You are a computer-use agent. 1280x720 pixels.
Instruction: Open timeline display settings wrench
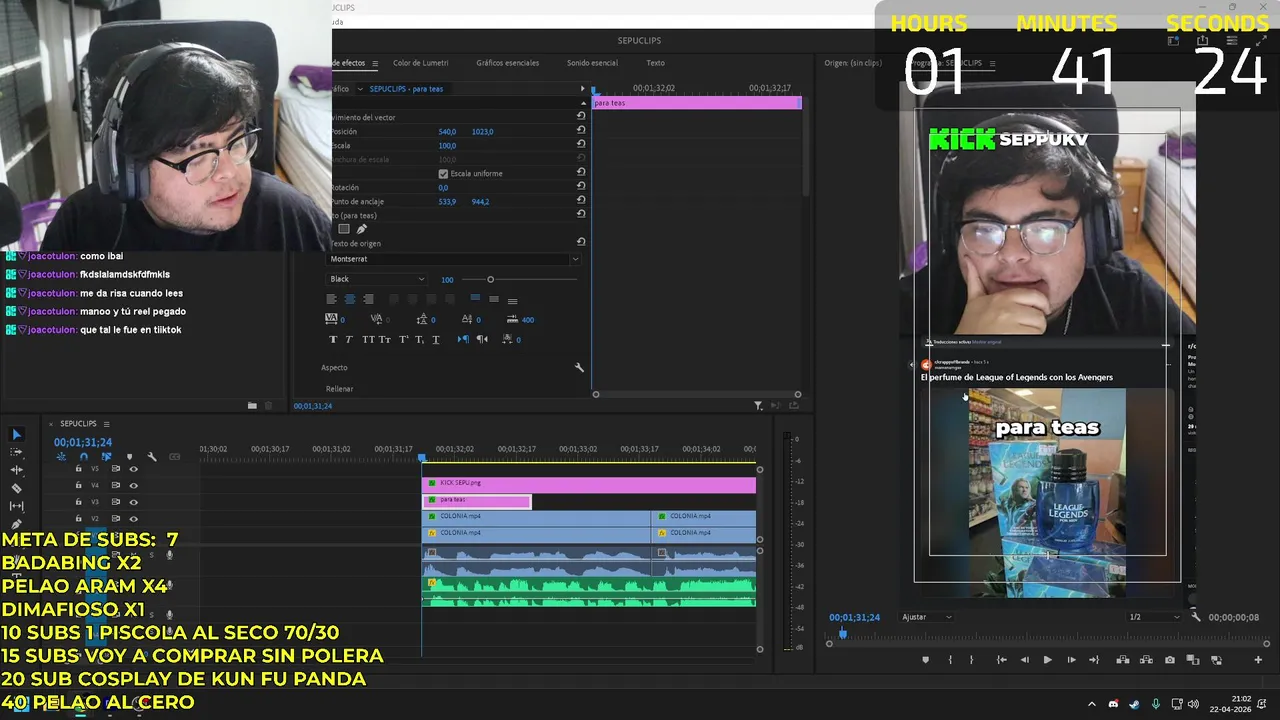pyautogui.click(x=152, y=457)
